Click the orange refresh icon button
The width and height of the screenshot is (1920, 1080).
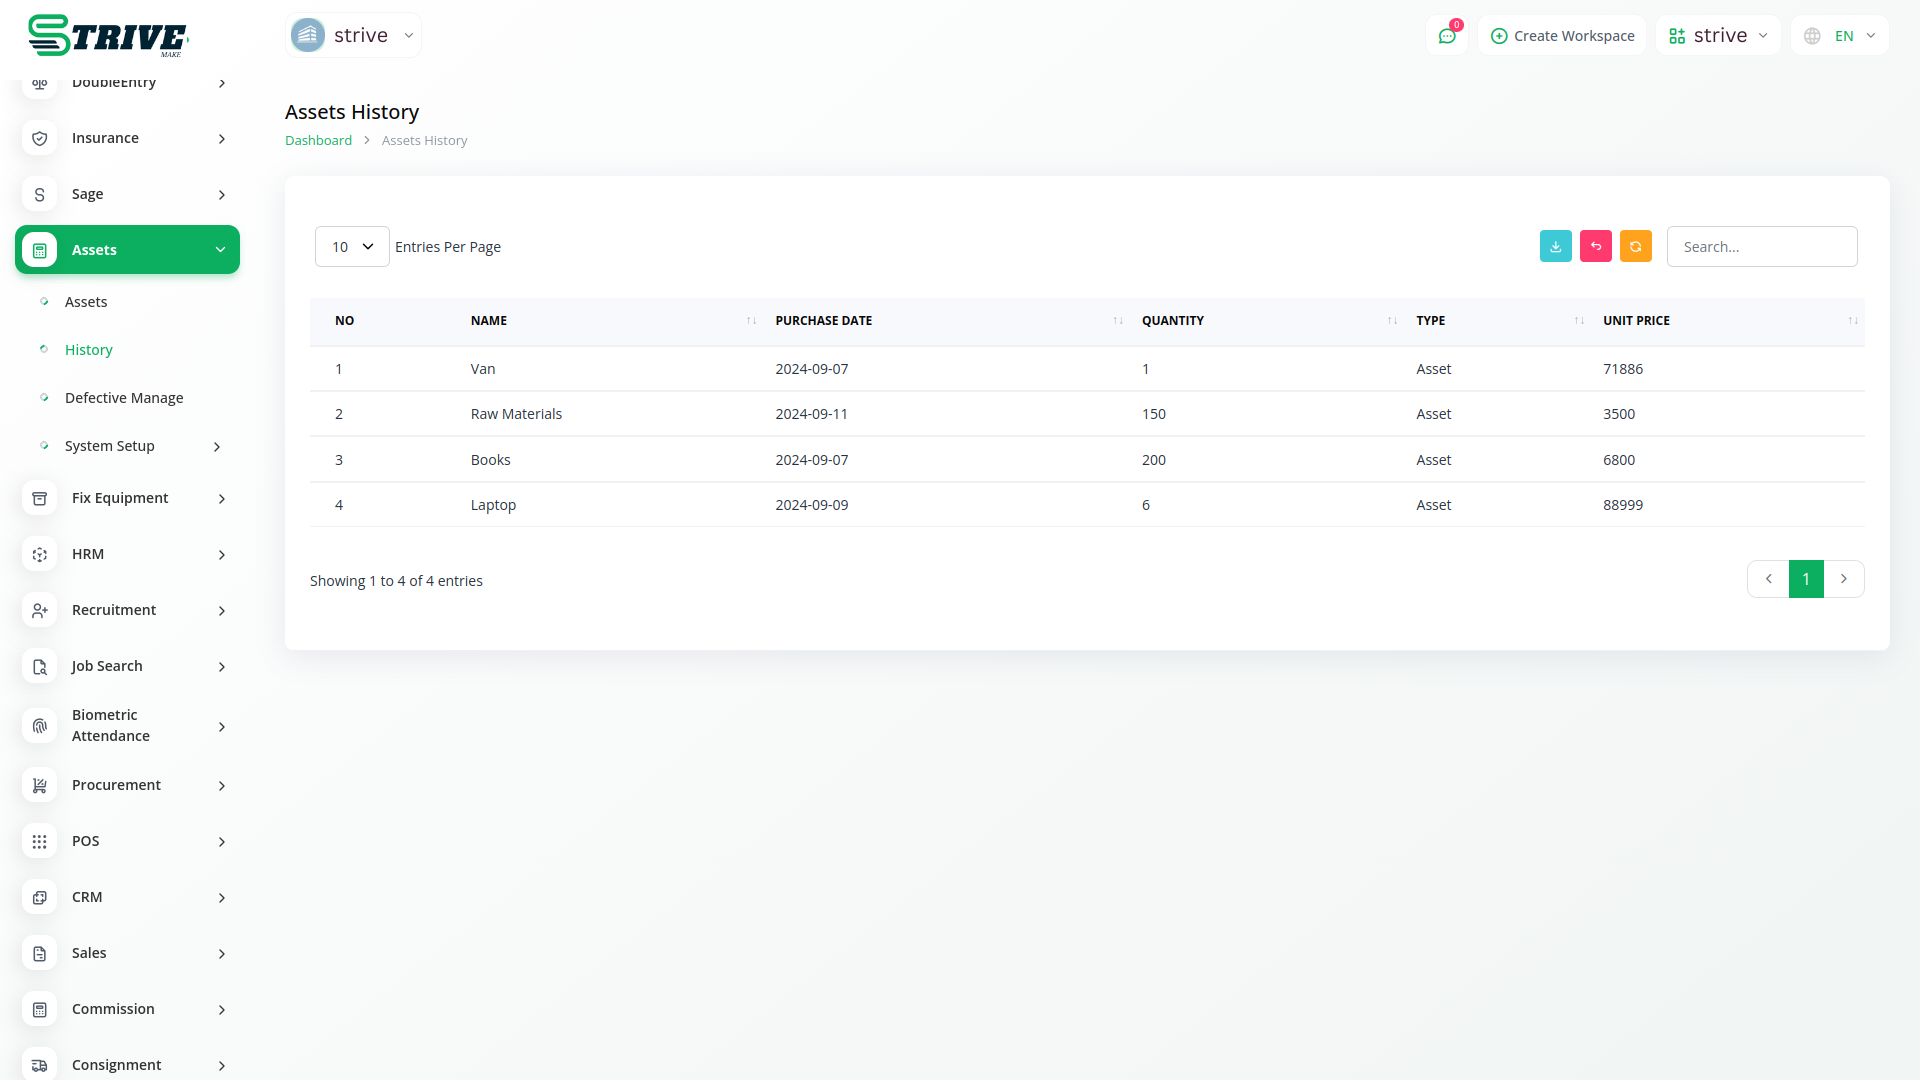click(x=1635, y=246)
